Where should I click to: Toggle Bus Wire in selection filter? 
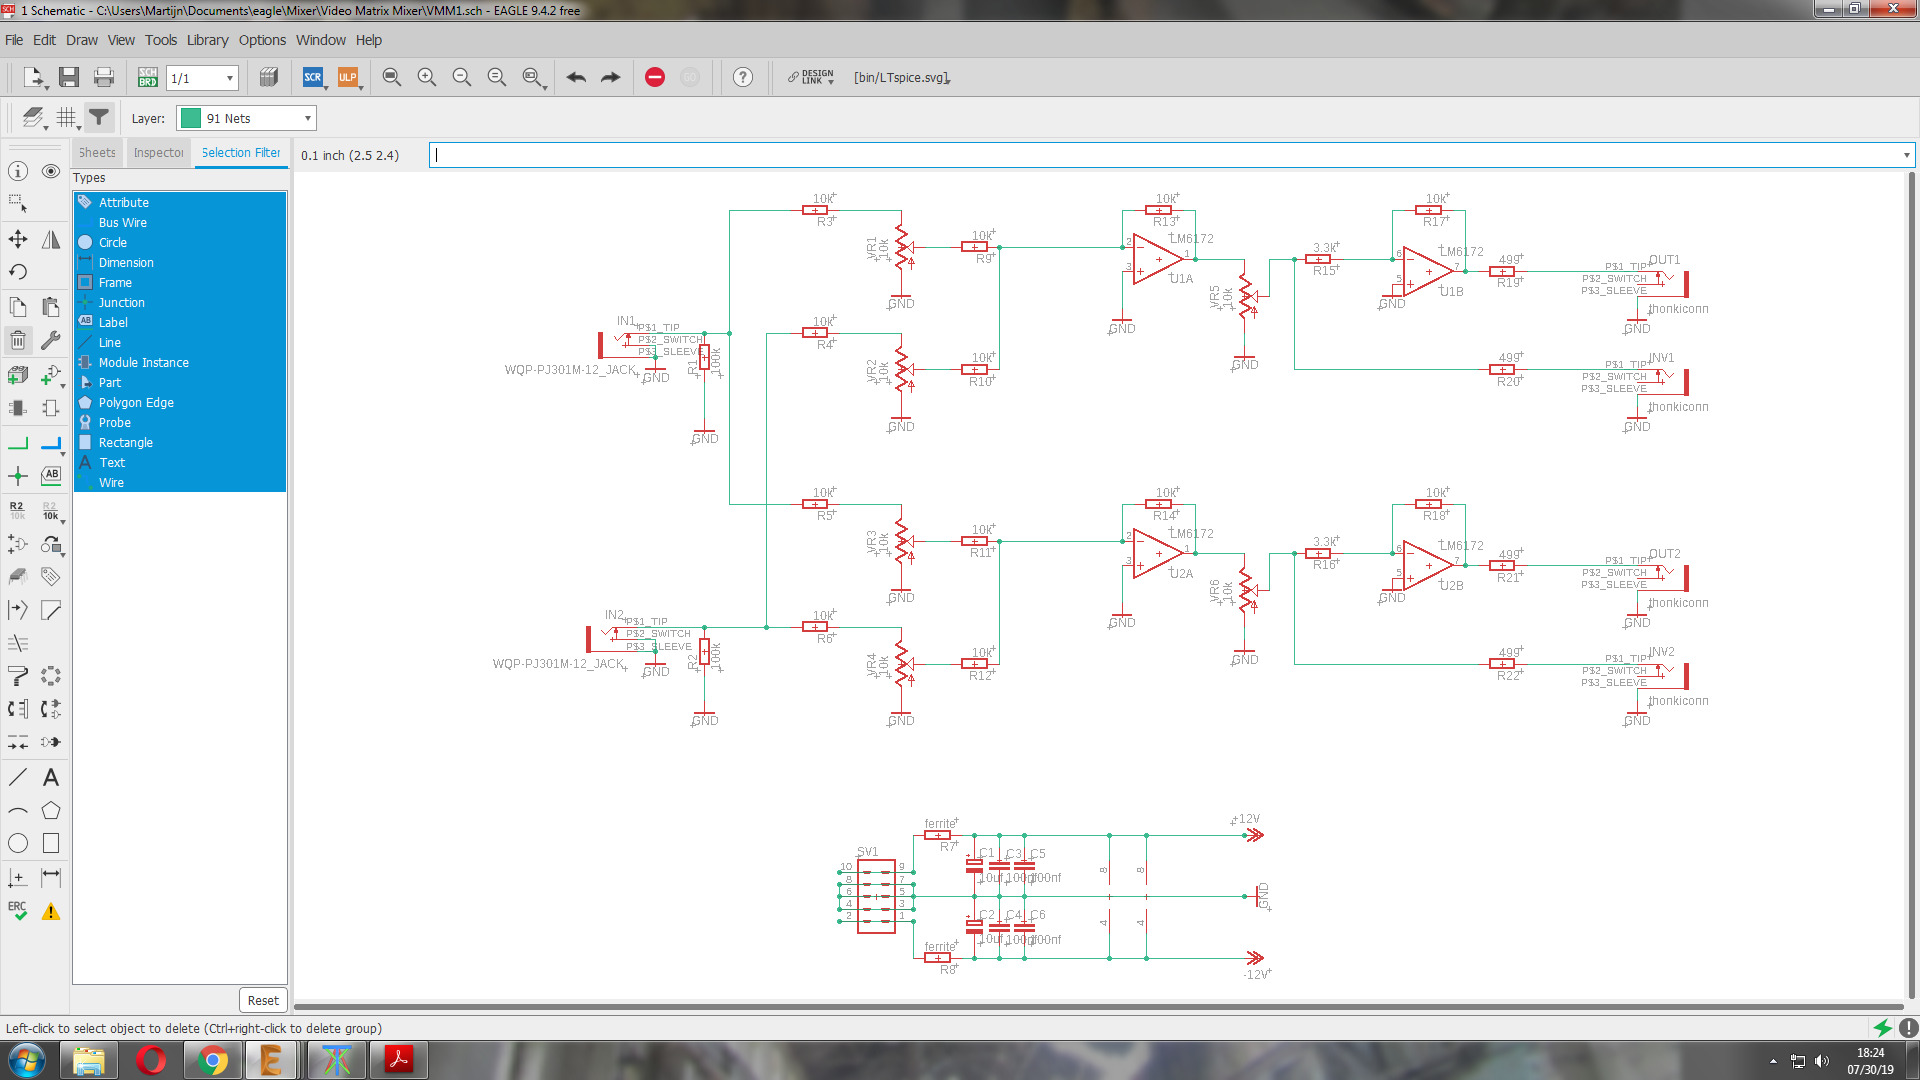pyautogui.click(x=180, y=222)
